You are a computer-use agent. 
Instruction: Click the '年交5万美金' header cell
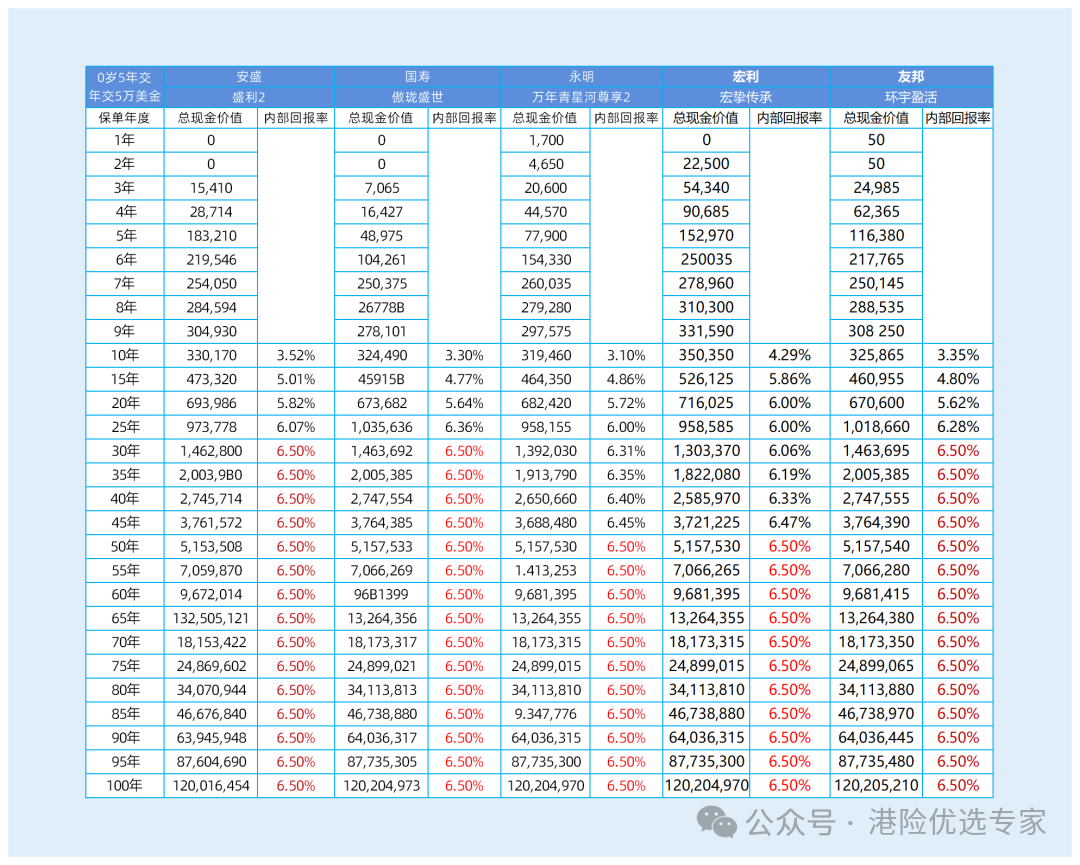(x=125, y=96)
